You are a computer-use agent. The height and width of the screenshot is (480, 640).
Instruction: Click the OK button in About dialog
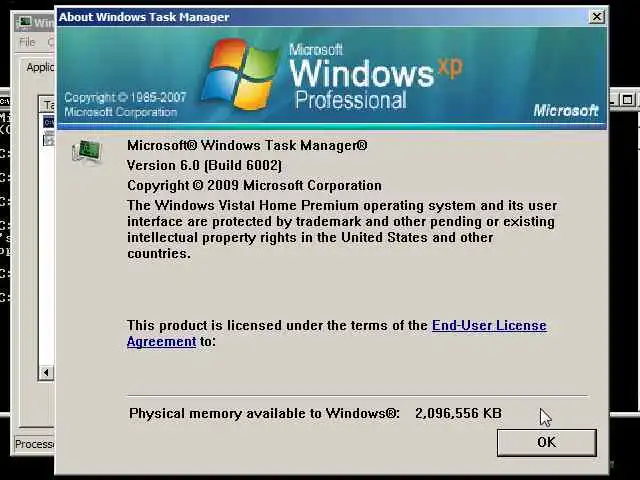pyautogui.click(x=547, y=442)
